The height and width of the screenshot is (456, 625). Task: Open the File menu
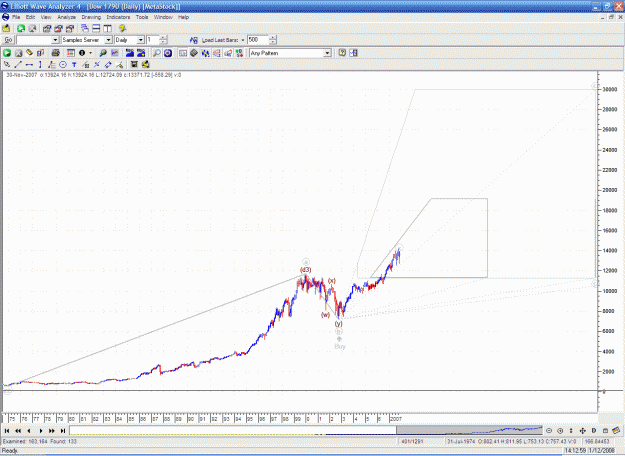point(16,17)
